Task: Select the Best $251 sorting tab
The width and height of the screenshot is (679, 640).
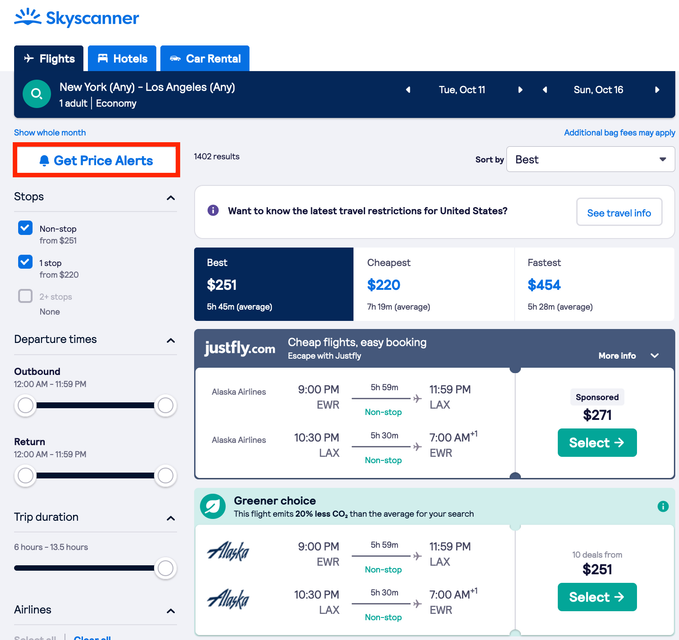Action: coord(274,284)
